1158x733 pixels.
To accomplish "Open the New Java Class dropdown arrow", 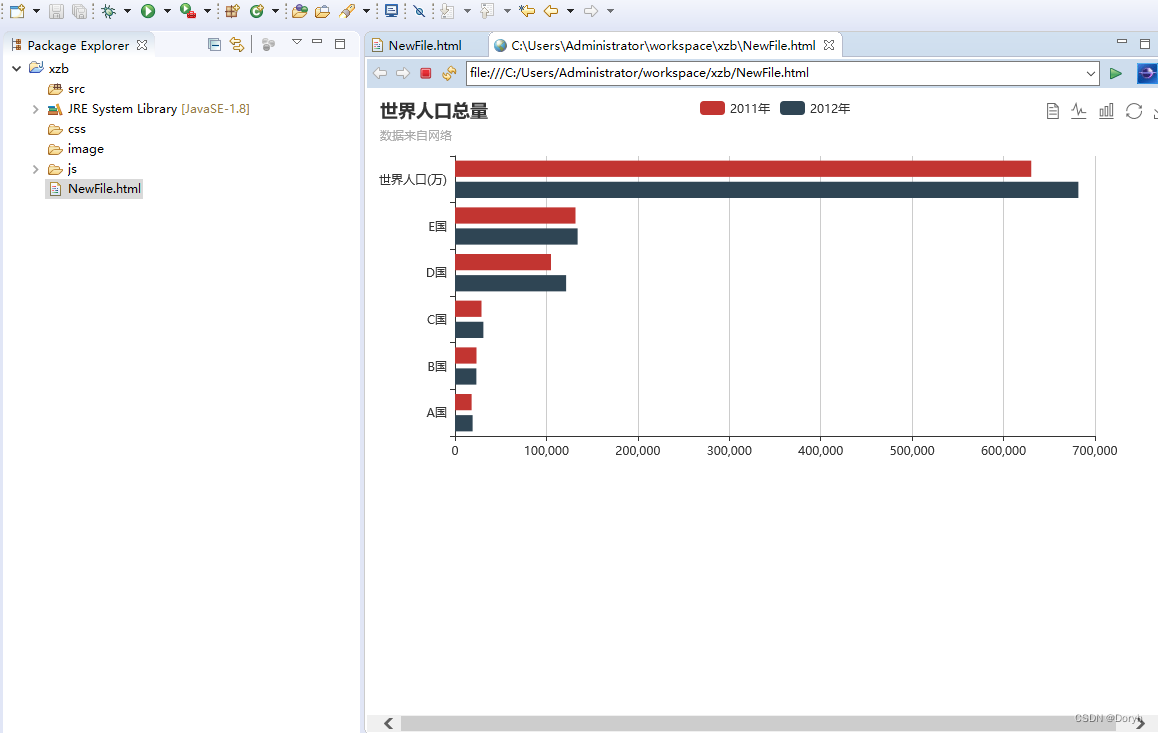I will pyautogui.click(x=275, y=11).
